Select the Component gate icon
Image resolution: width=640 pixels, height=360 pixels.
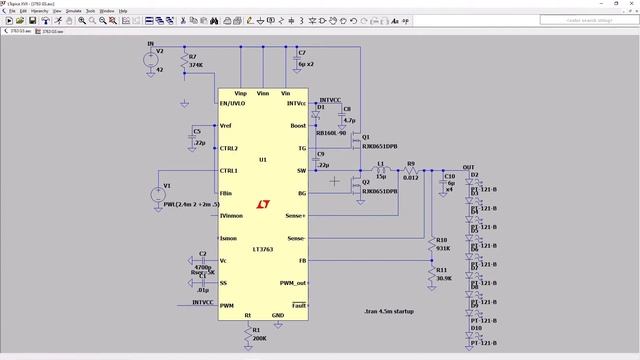322,20
